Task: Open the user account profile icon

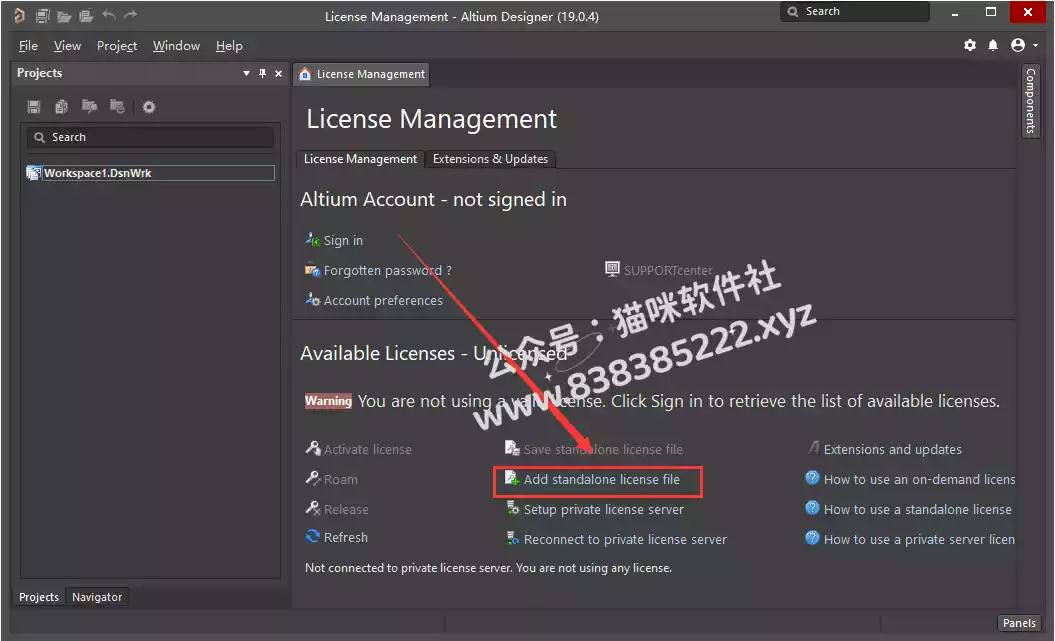Action: click(1017, 45)
